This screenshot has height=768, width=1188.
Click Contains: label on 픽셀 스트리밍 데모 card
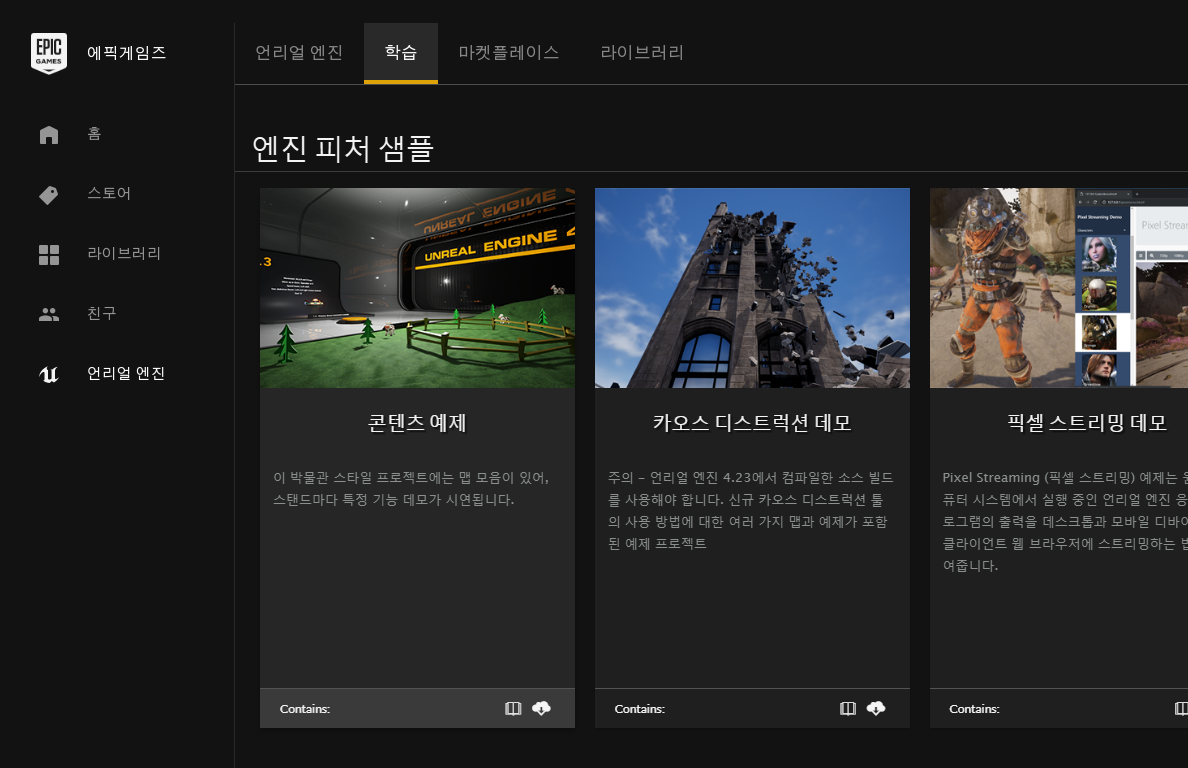tap(974, 709)
